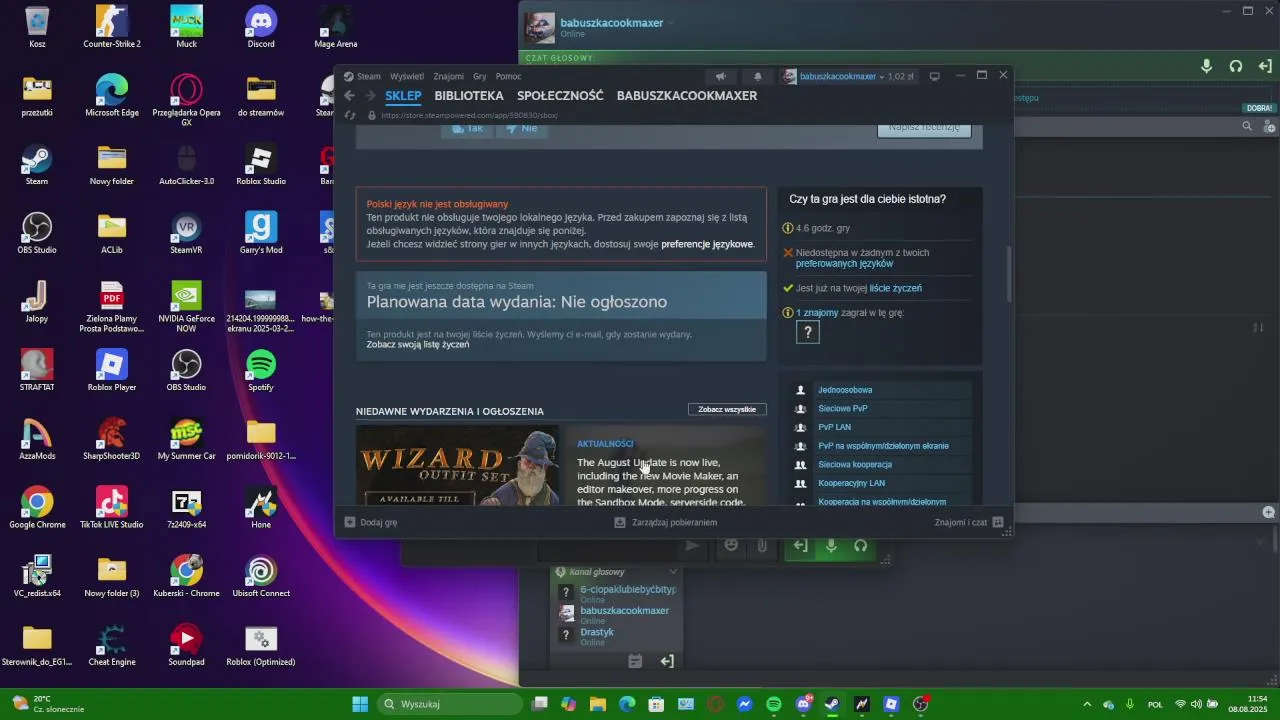Click the plus icon in friends window
Image resolution: width=1280 pixels, height=720 pixels.
click(1268, 512)
